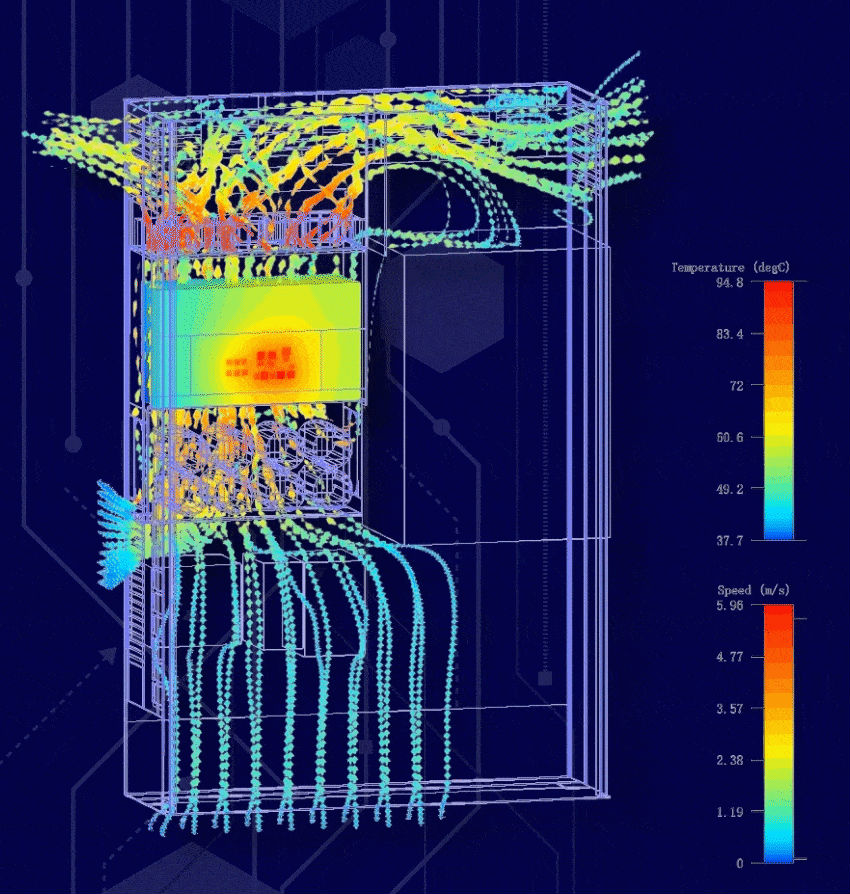This screenshot has width=850, height=894.
Task: Click the 2.38 speed tick label
Action: click(x=730, y=760)
